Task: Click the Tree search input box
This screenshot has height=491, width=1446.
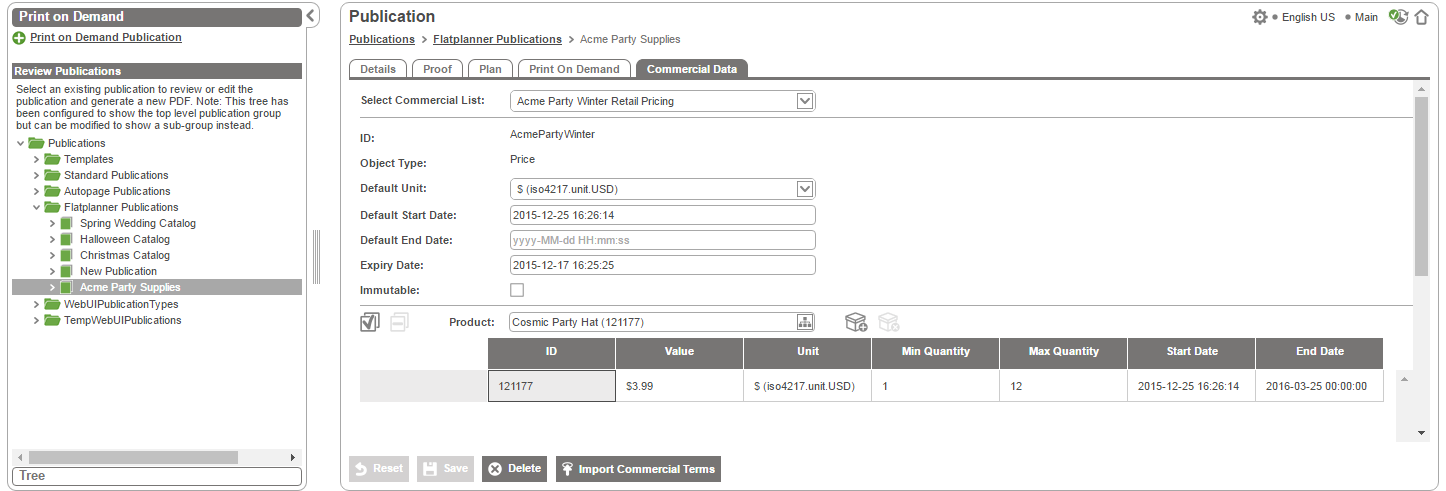Action: click(x=156, y=476)
